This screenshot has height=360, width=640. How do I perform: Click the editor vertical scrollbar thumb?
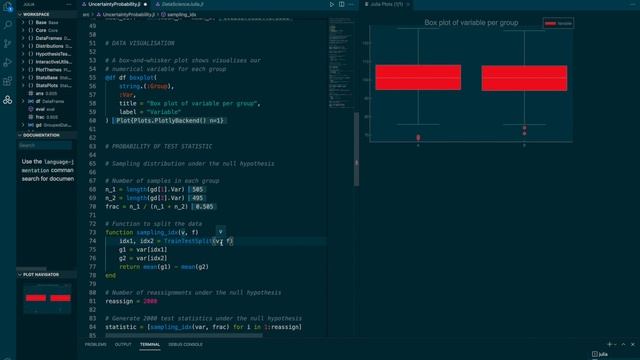point(356,149)
